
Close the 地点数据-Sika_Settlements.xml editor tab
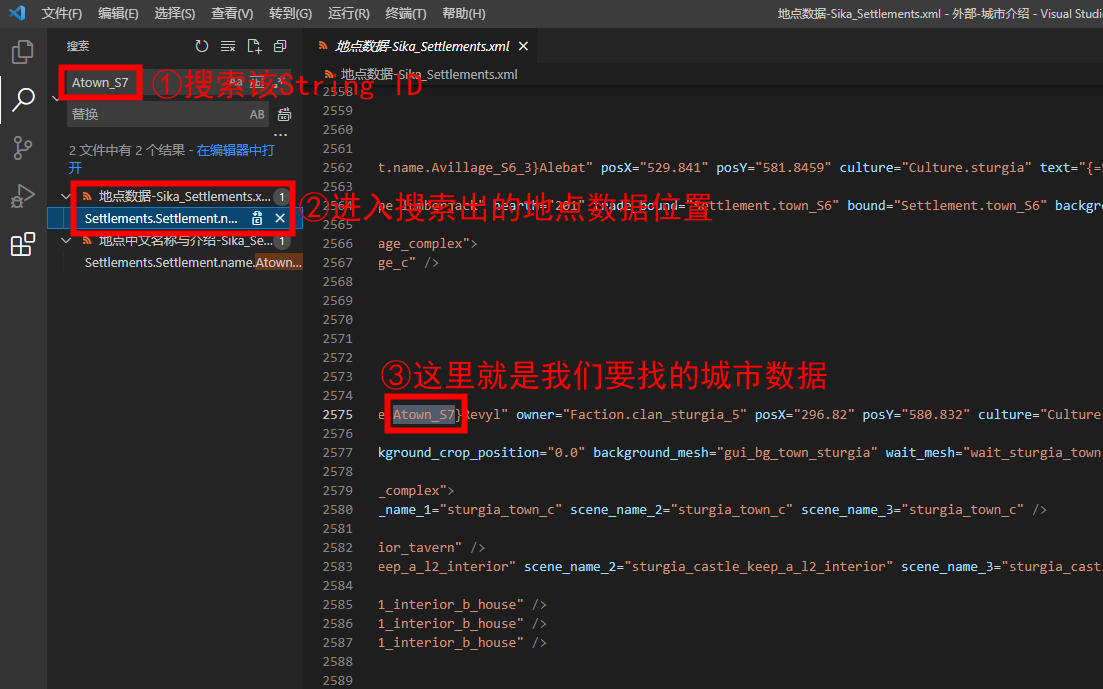pos(523,46)
